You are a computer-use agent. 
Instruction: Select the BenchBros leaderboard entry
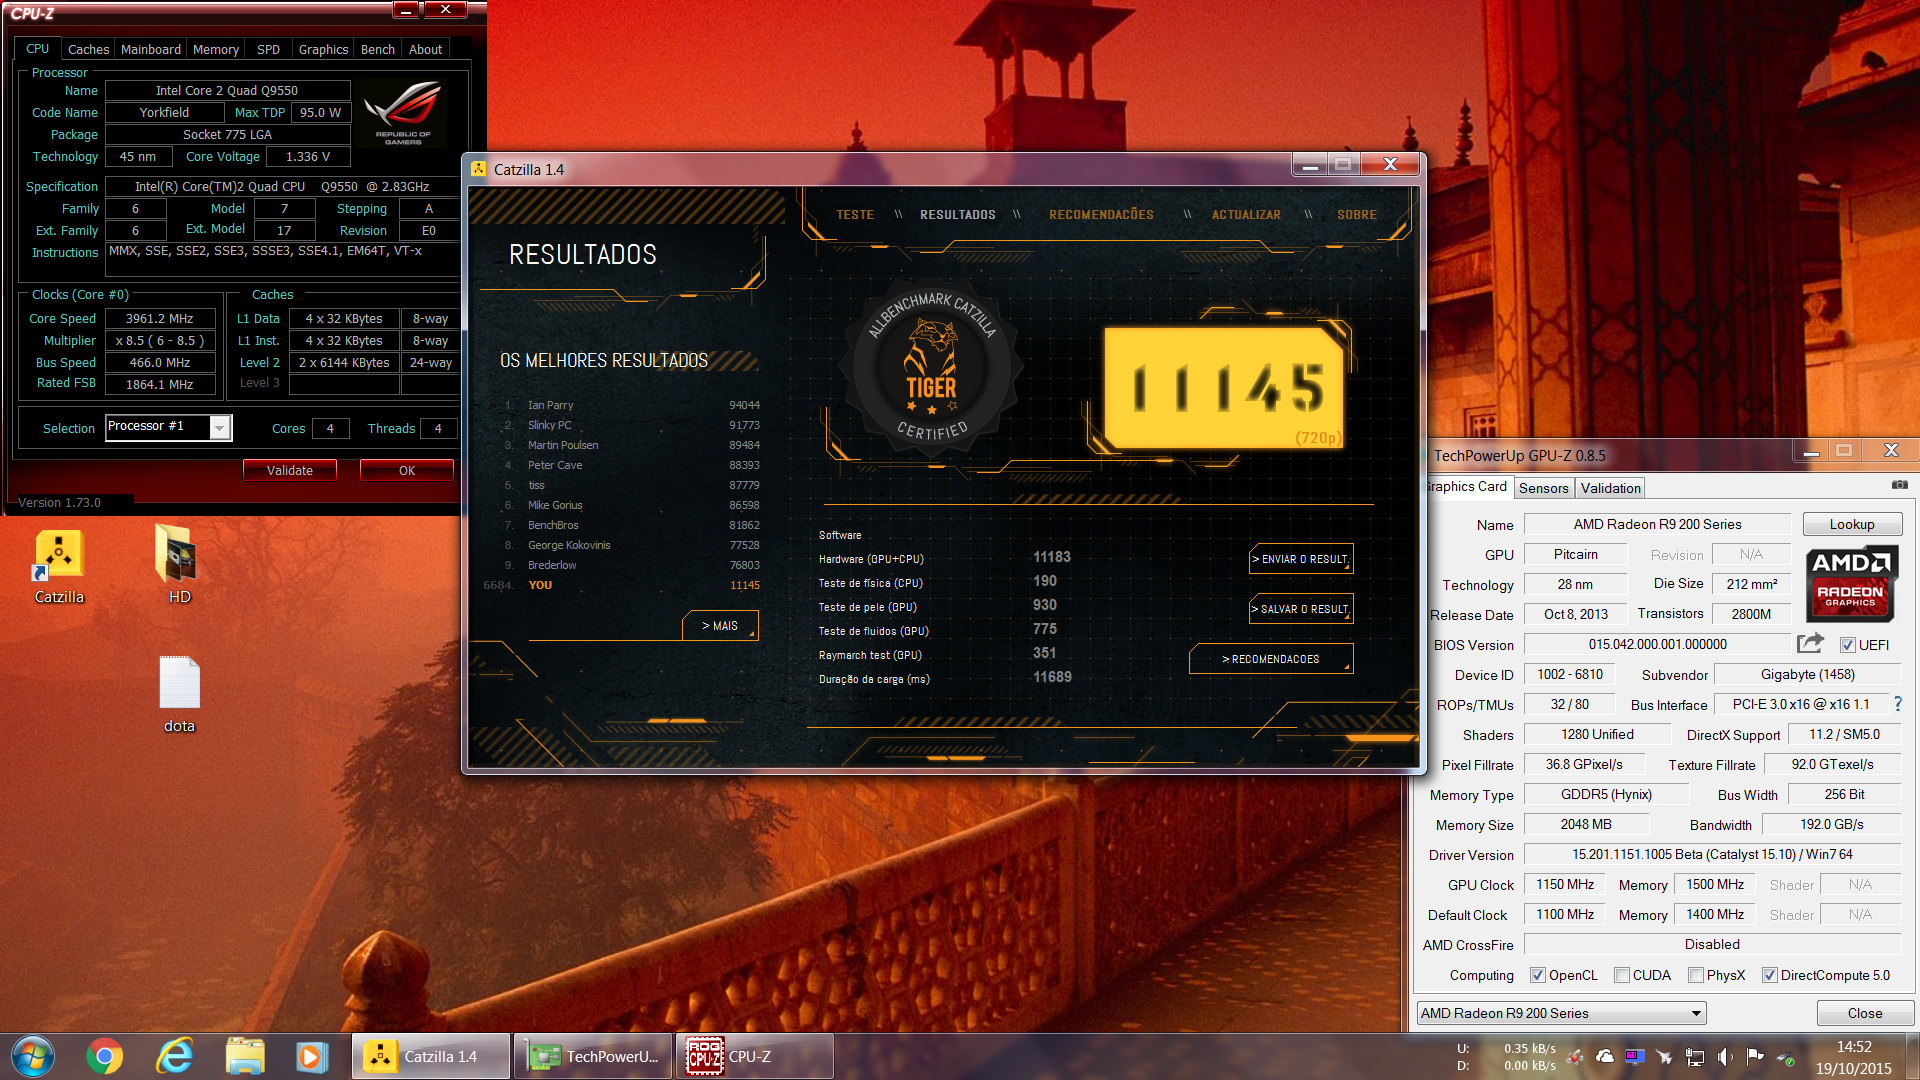pos(632,525)
